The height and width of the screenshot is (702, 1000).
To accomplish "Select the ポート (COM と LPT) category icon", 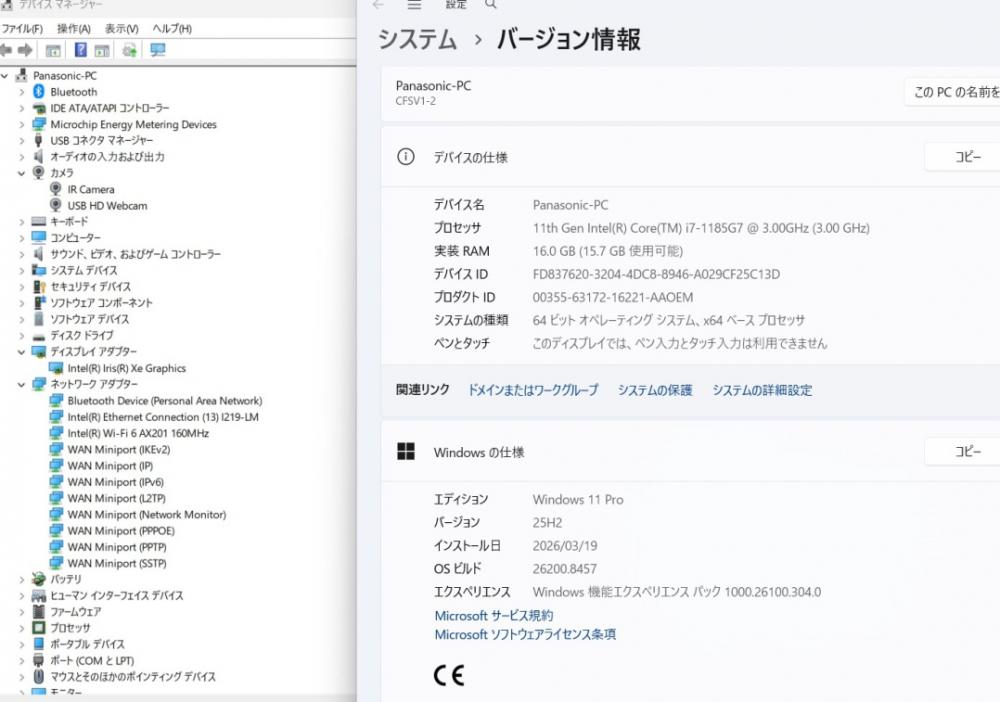I will (39, 661).
